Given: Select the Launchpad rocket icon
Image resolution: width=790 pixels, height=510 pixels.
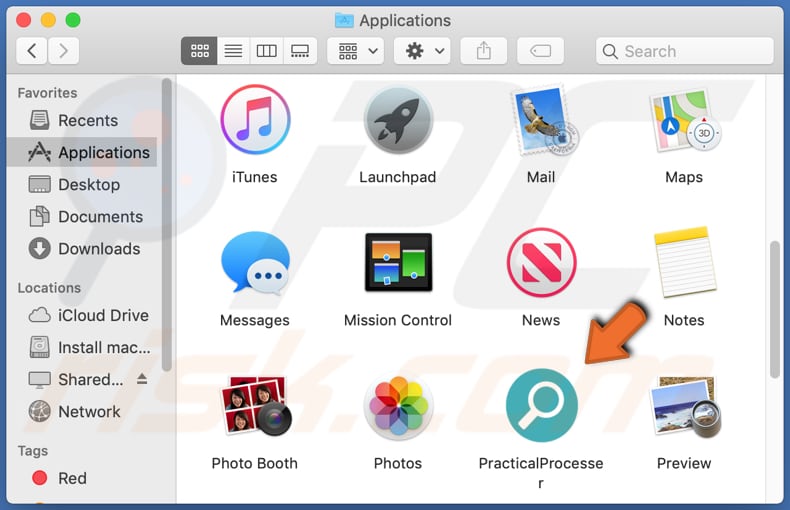Looking at the screenshot, I should click(398, 120).
